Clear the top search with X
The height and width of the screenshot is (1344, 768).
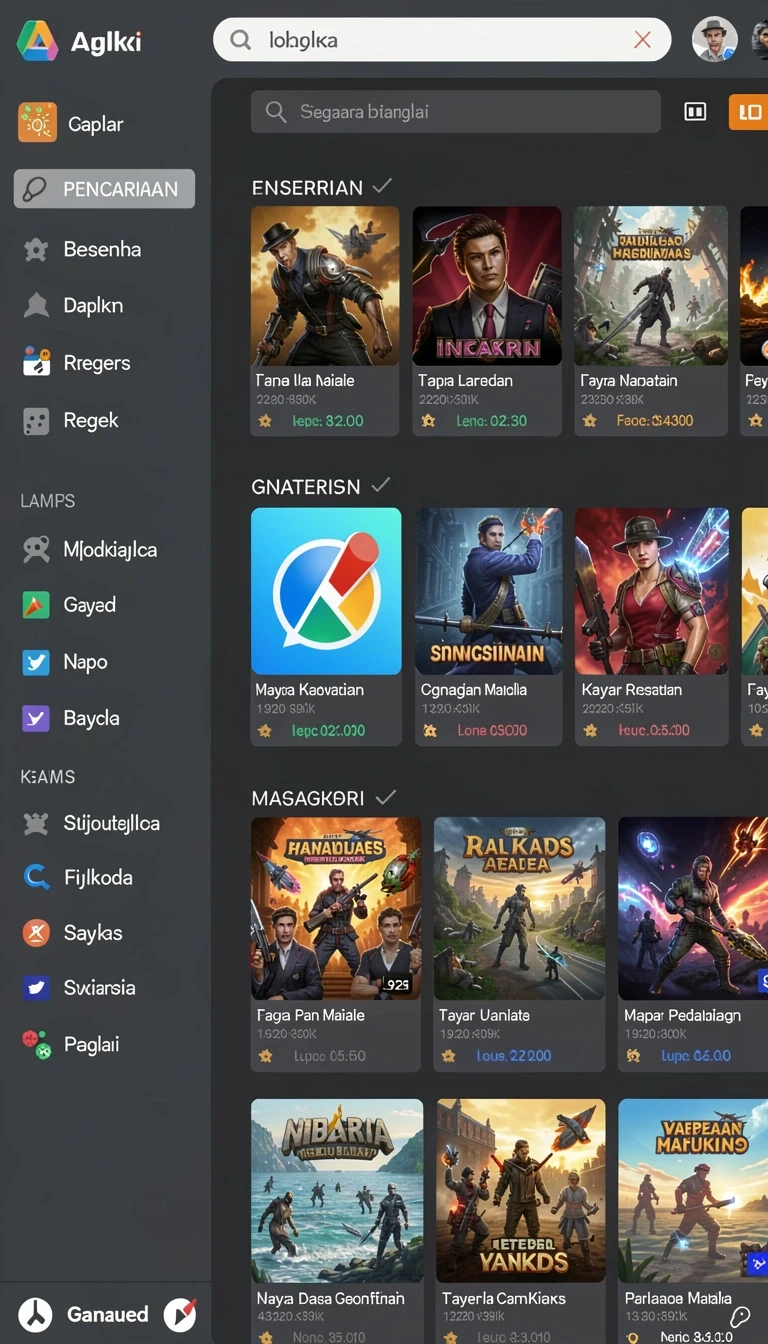click(x=643, y=40)
